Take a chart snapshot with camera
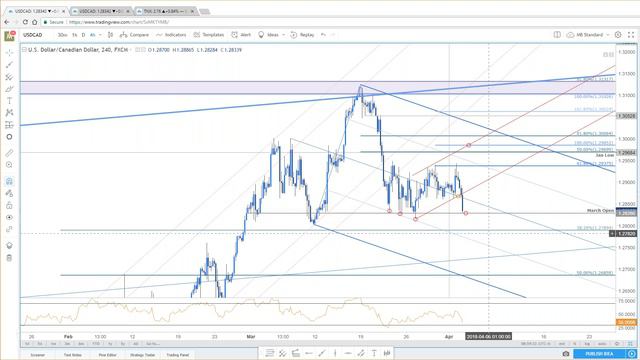This screenshot has width=640, height=360. coord(566,354)
